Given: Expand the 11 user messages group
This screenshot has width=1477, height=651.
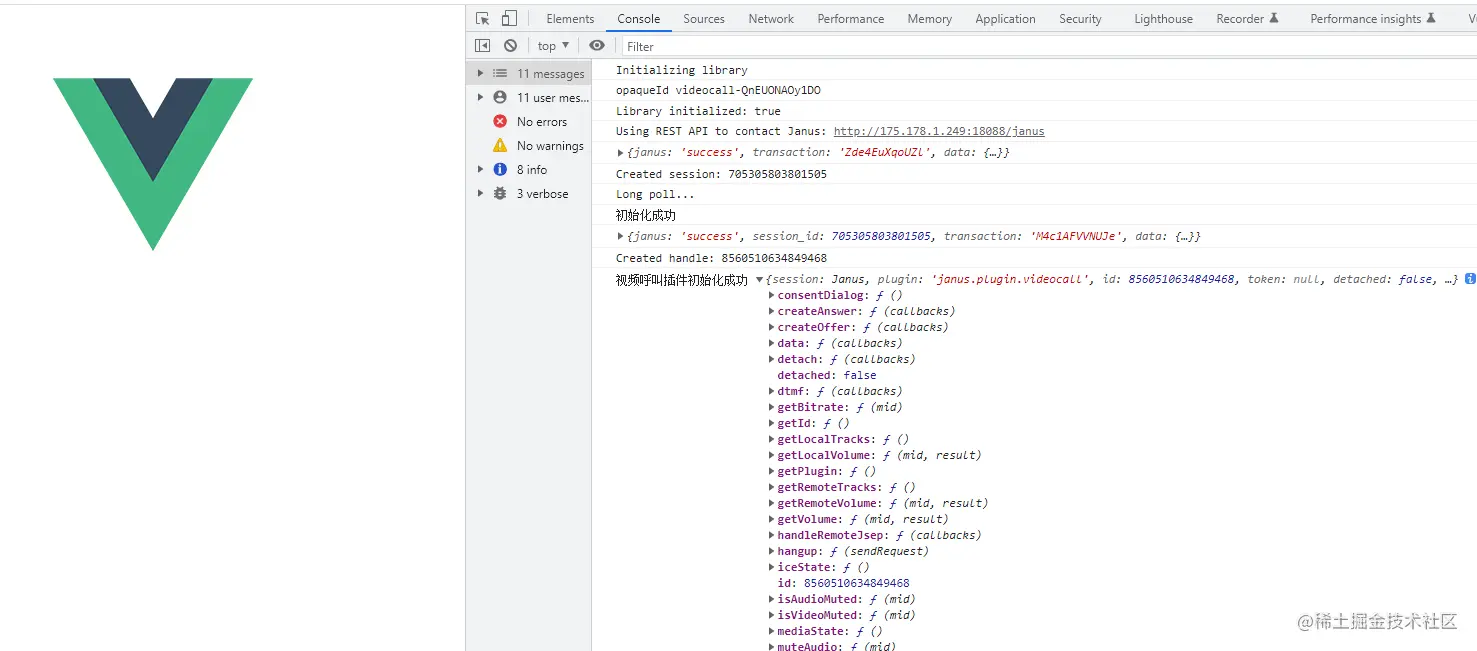Looking at the screenshot, I should click(x=480, y=97).
